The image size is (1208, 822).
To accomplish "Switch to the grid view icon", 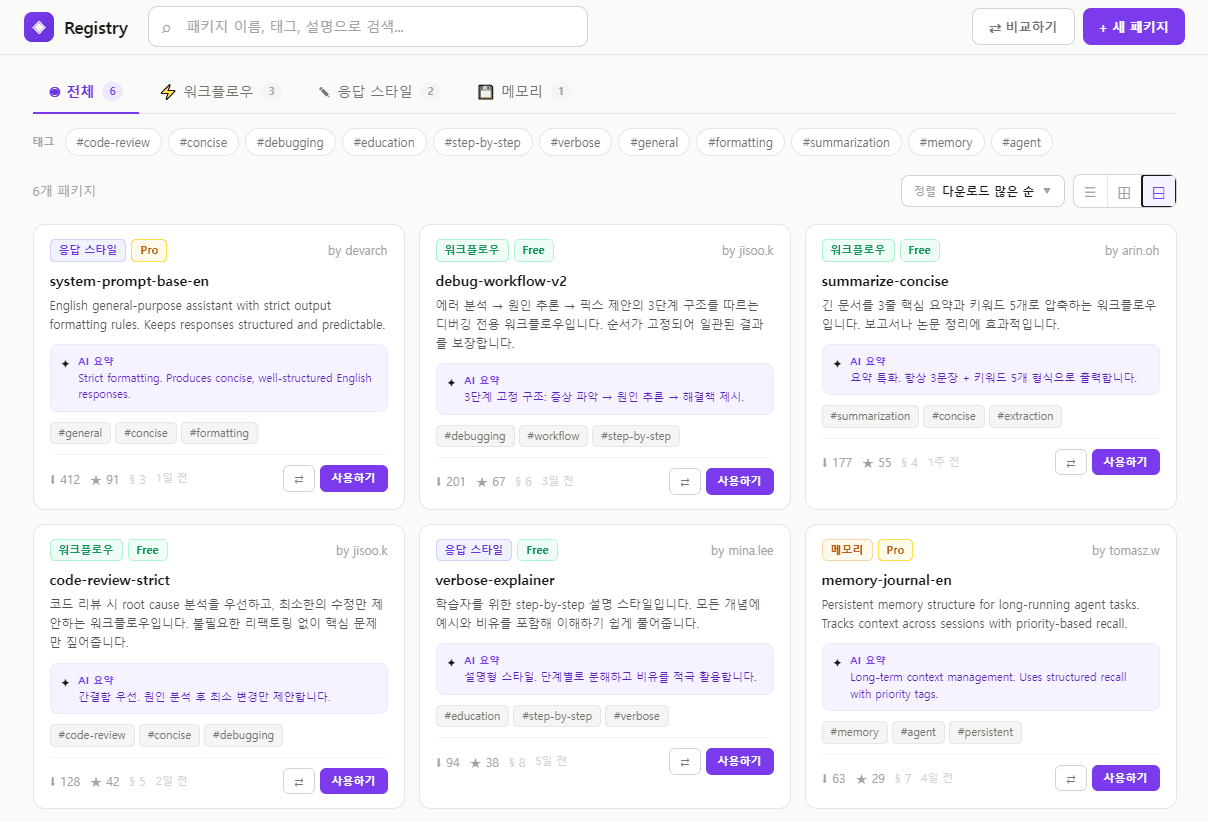I will coord(1122,191).
